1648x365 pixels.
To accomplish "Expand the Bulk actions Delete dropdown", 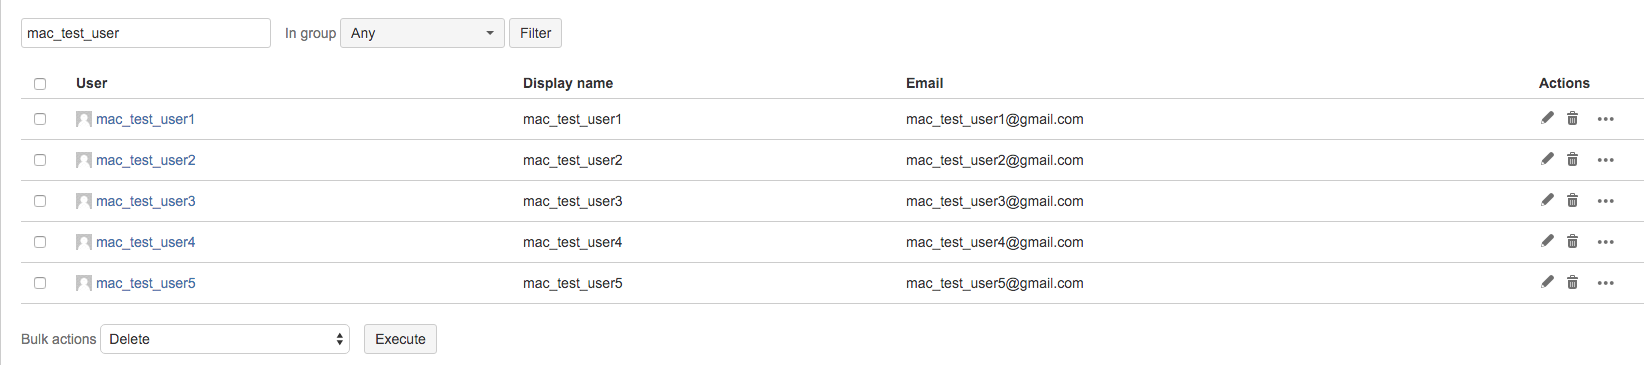I will [225, 339].
